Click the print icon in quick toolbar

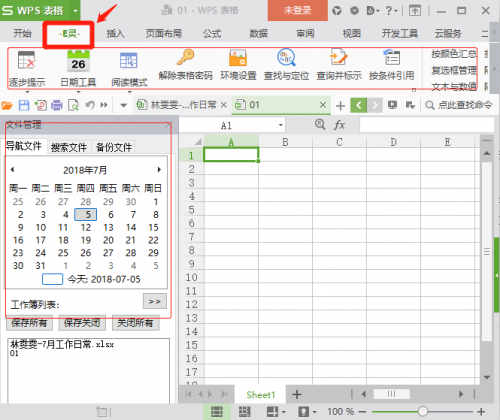tap(57, 105)
